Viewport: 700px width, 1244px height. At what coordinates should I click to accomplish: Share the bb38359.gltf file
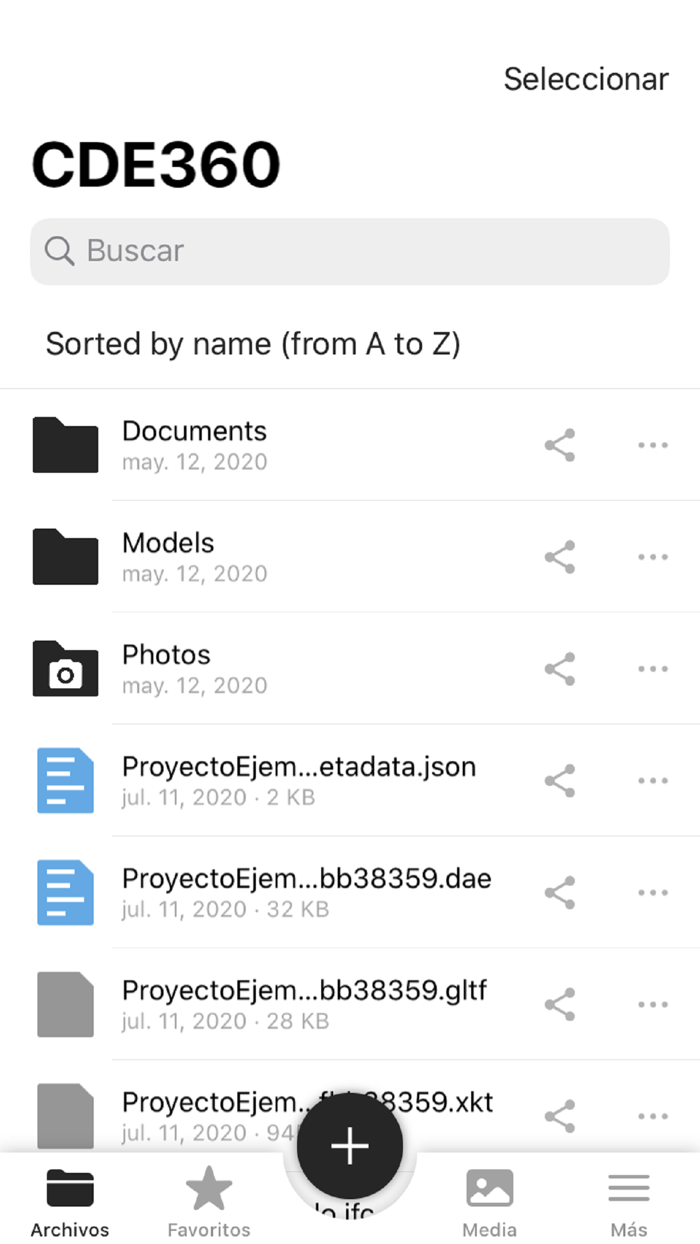click(x=560, y=1005)
